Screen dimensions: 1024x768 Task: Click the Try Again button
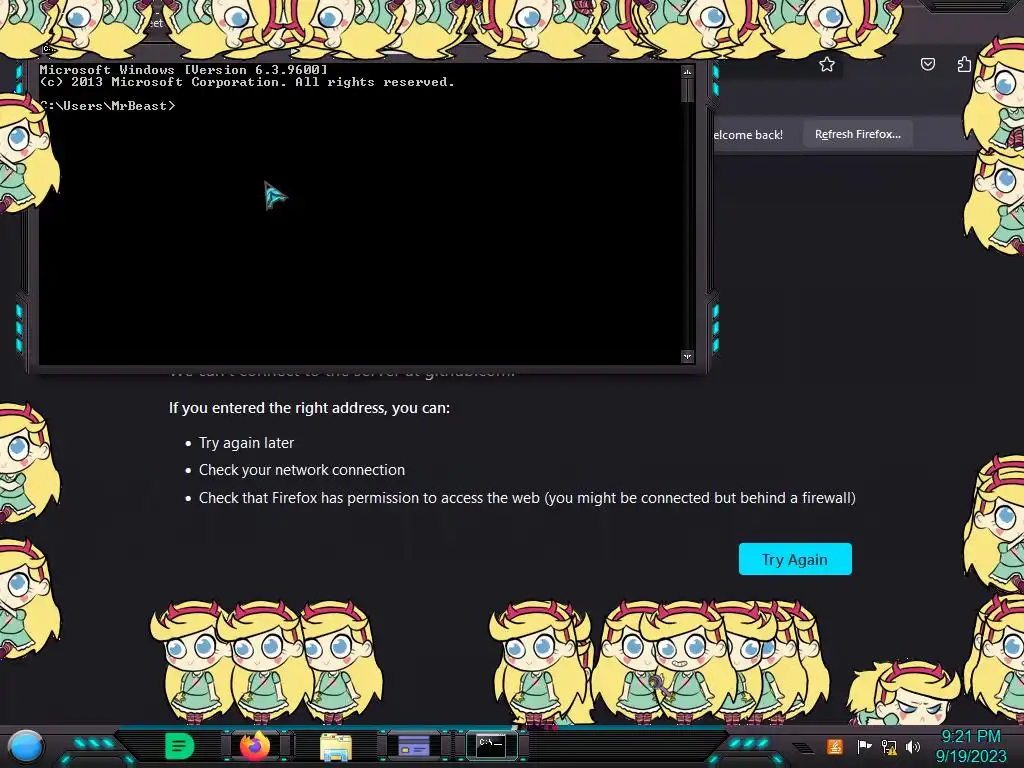pyautogui.click(x=795, y=559)
